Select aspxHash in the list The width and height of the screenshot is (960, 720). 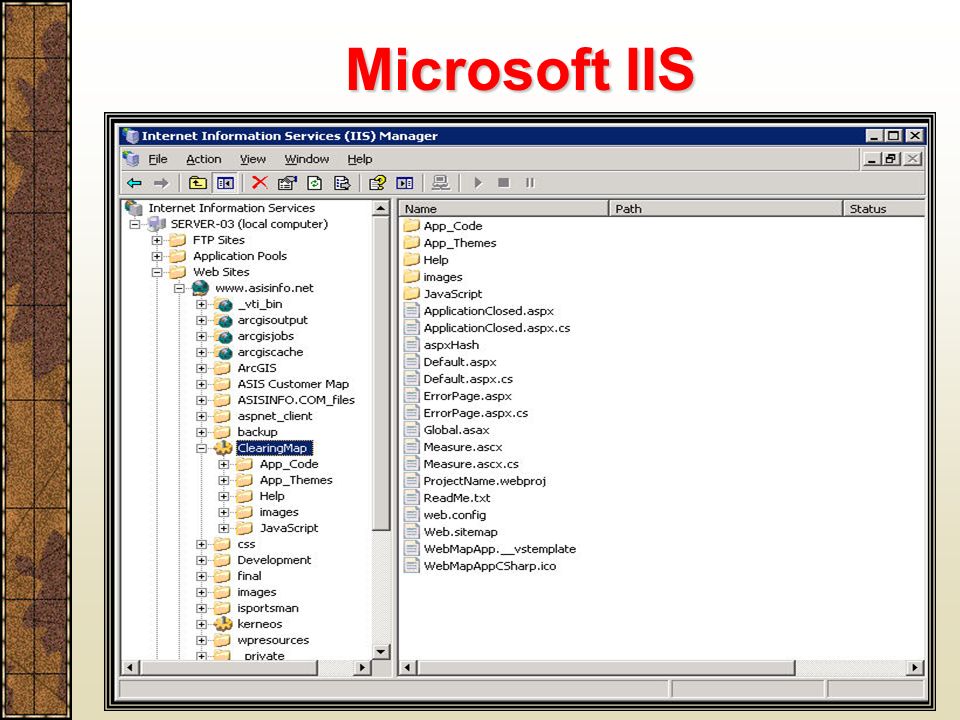451,345
